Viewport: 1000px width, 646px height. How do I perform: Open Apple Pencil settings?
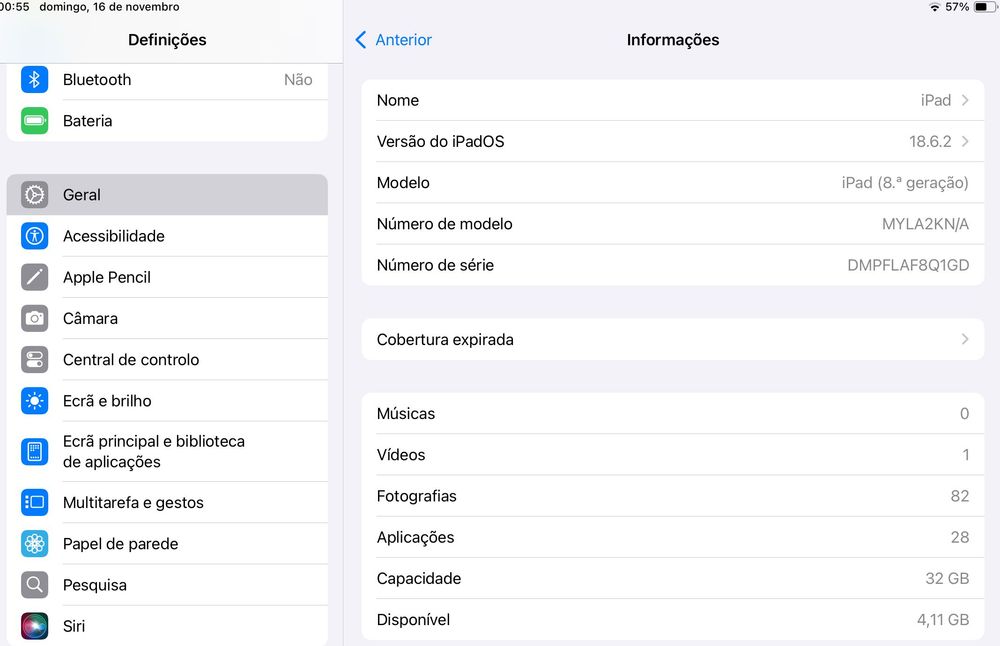click(167, 277)
